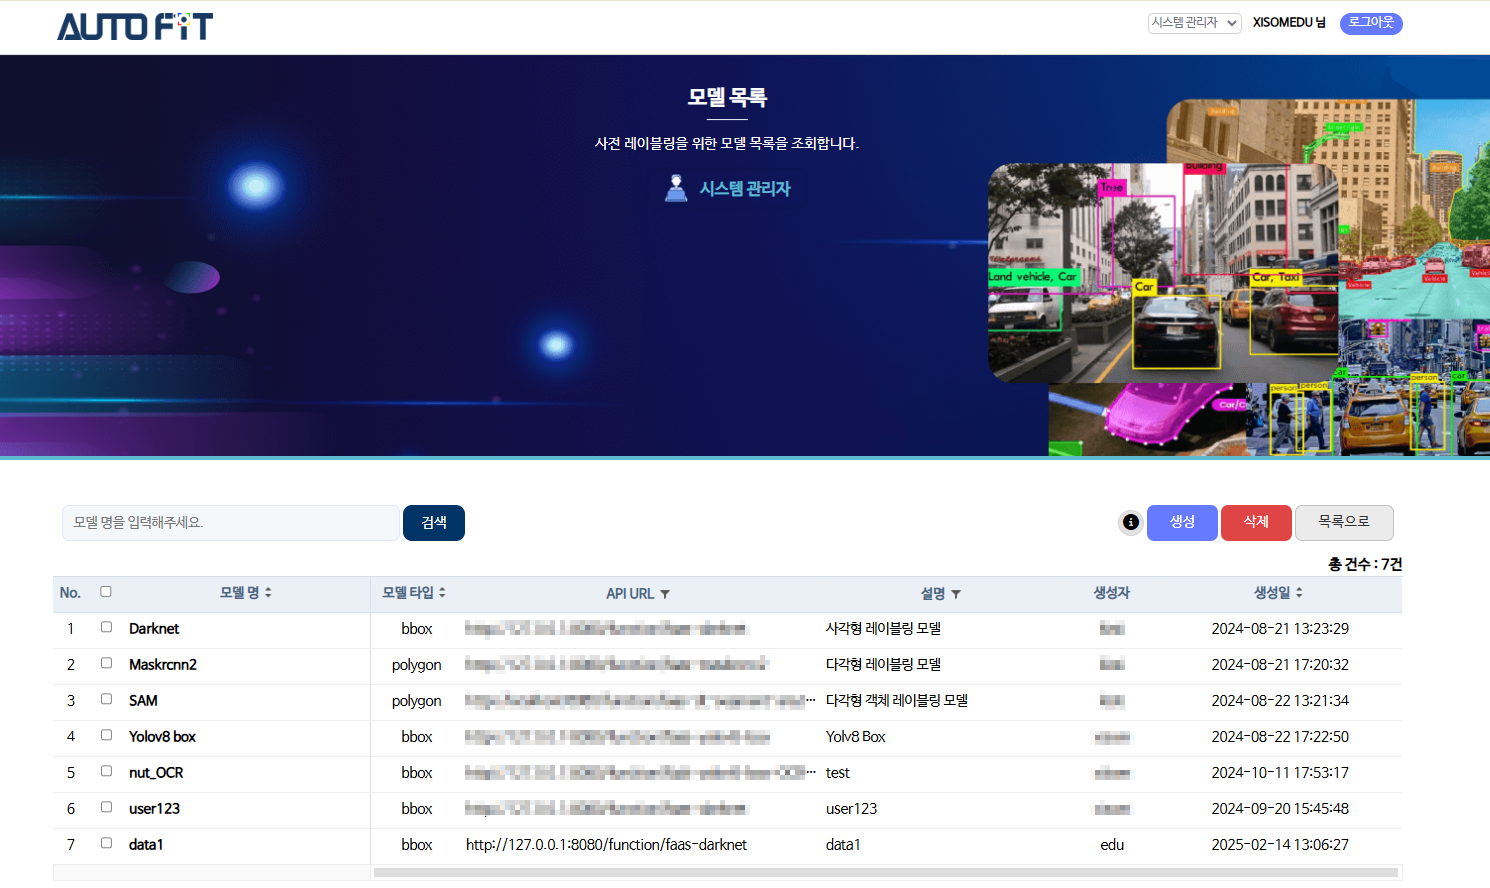This screenshot has height=888, width=1490.
Task: Click the info icon beside 생성 button
Action: coord(1130,522)
